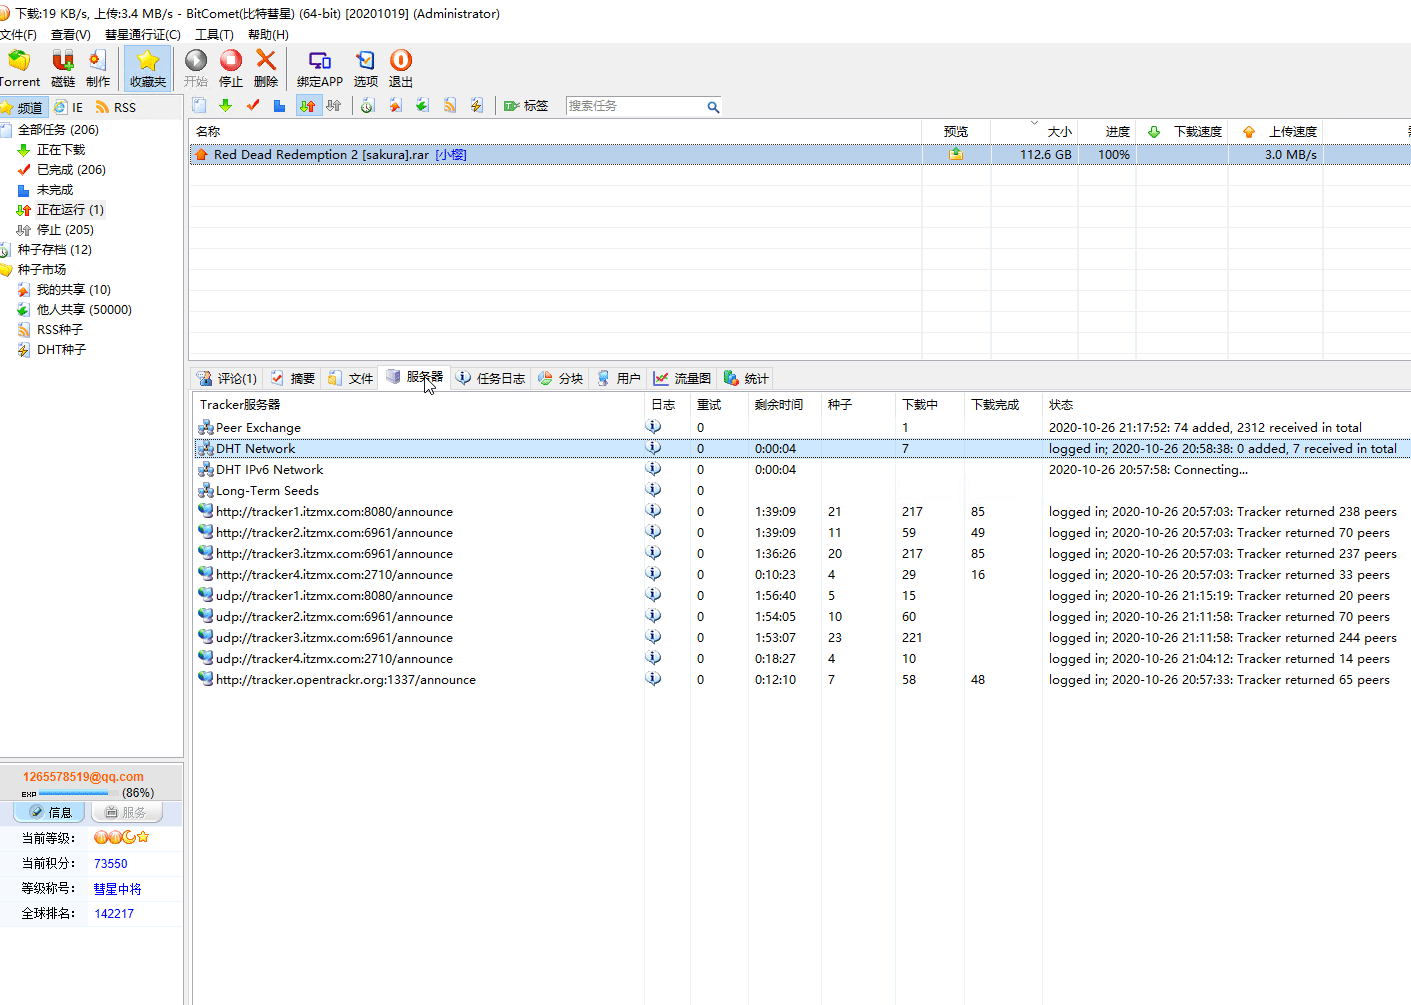Click the 磁链 magnet link button

coord(63,68)
